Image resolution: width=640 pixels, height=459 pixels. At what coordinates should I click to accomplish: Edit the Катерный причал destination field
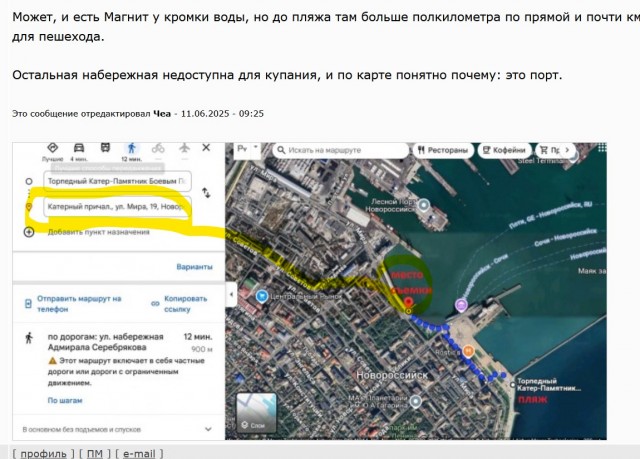117,206
